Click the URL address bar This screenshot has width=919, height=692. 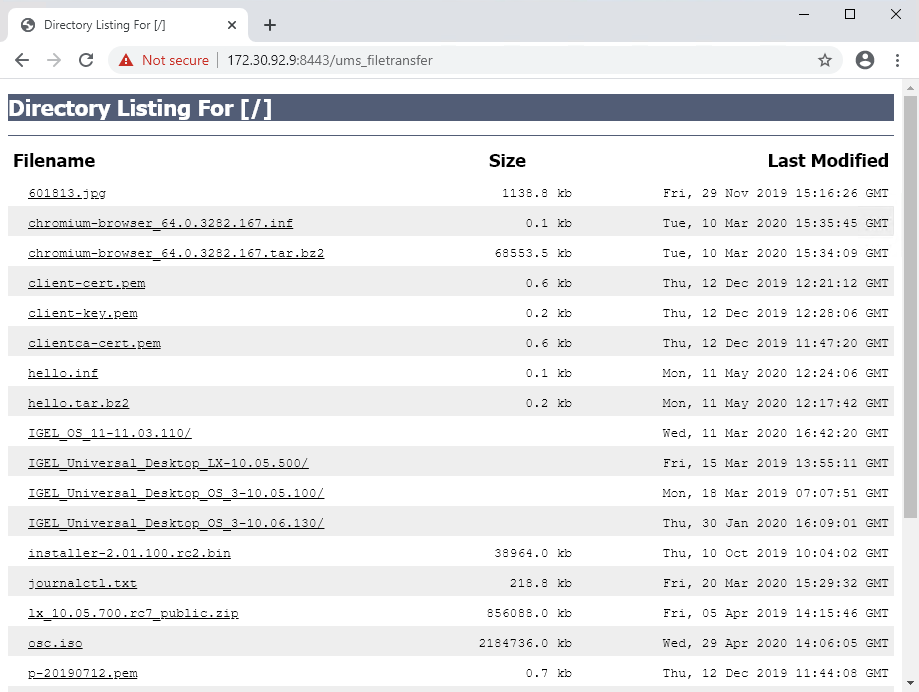click(x=500, y=60)
